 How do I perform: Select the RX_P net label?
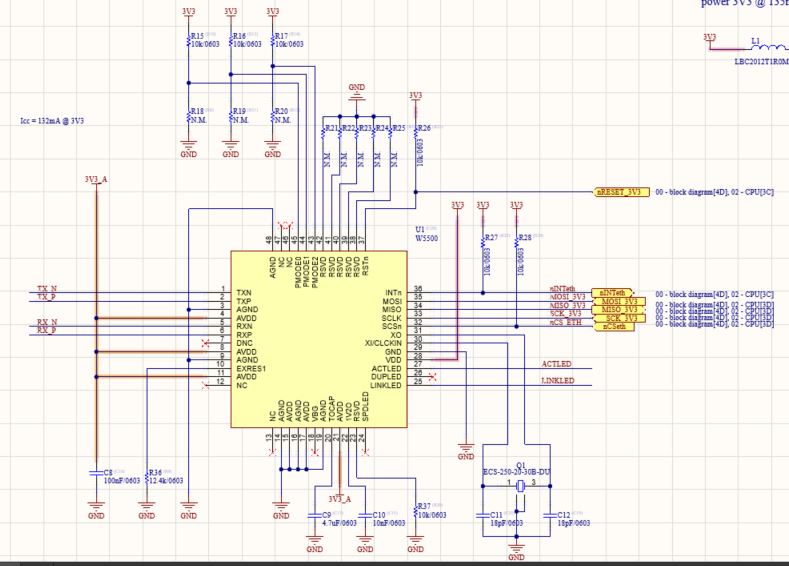47,330
